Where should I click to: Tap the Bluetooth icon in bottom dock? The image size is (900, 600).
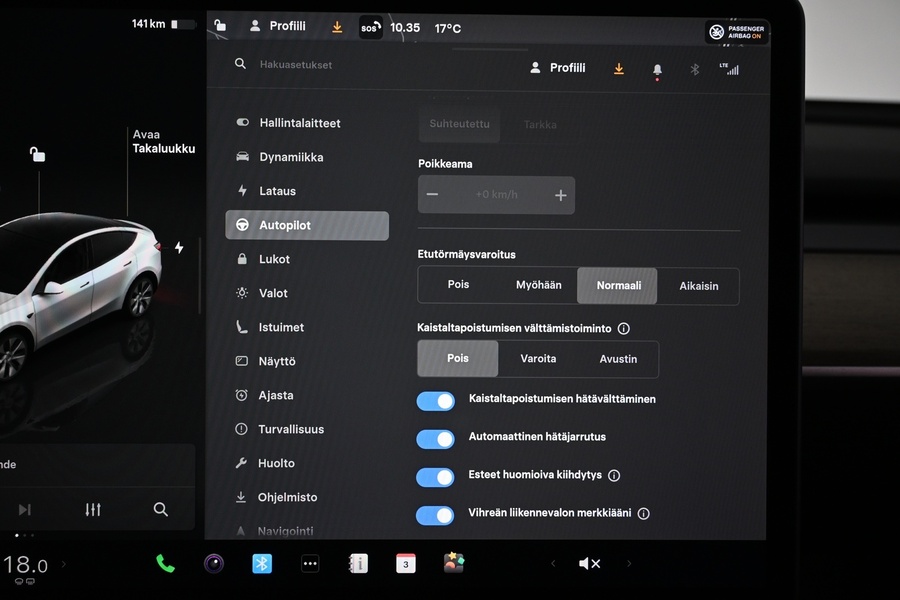(262, 564)
